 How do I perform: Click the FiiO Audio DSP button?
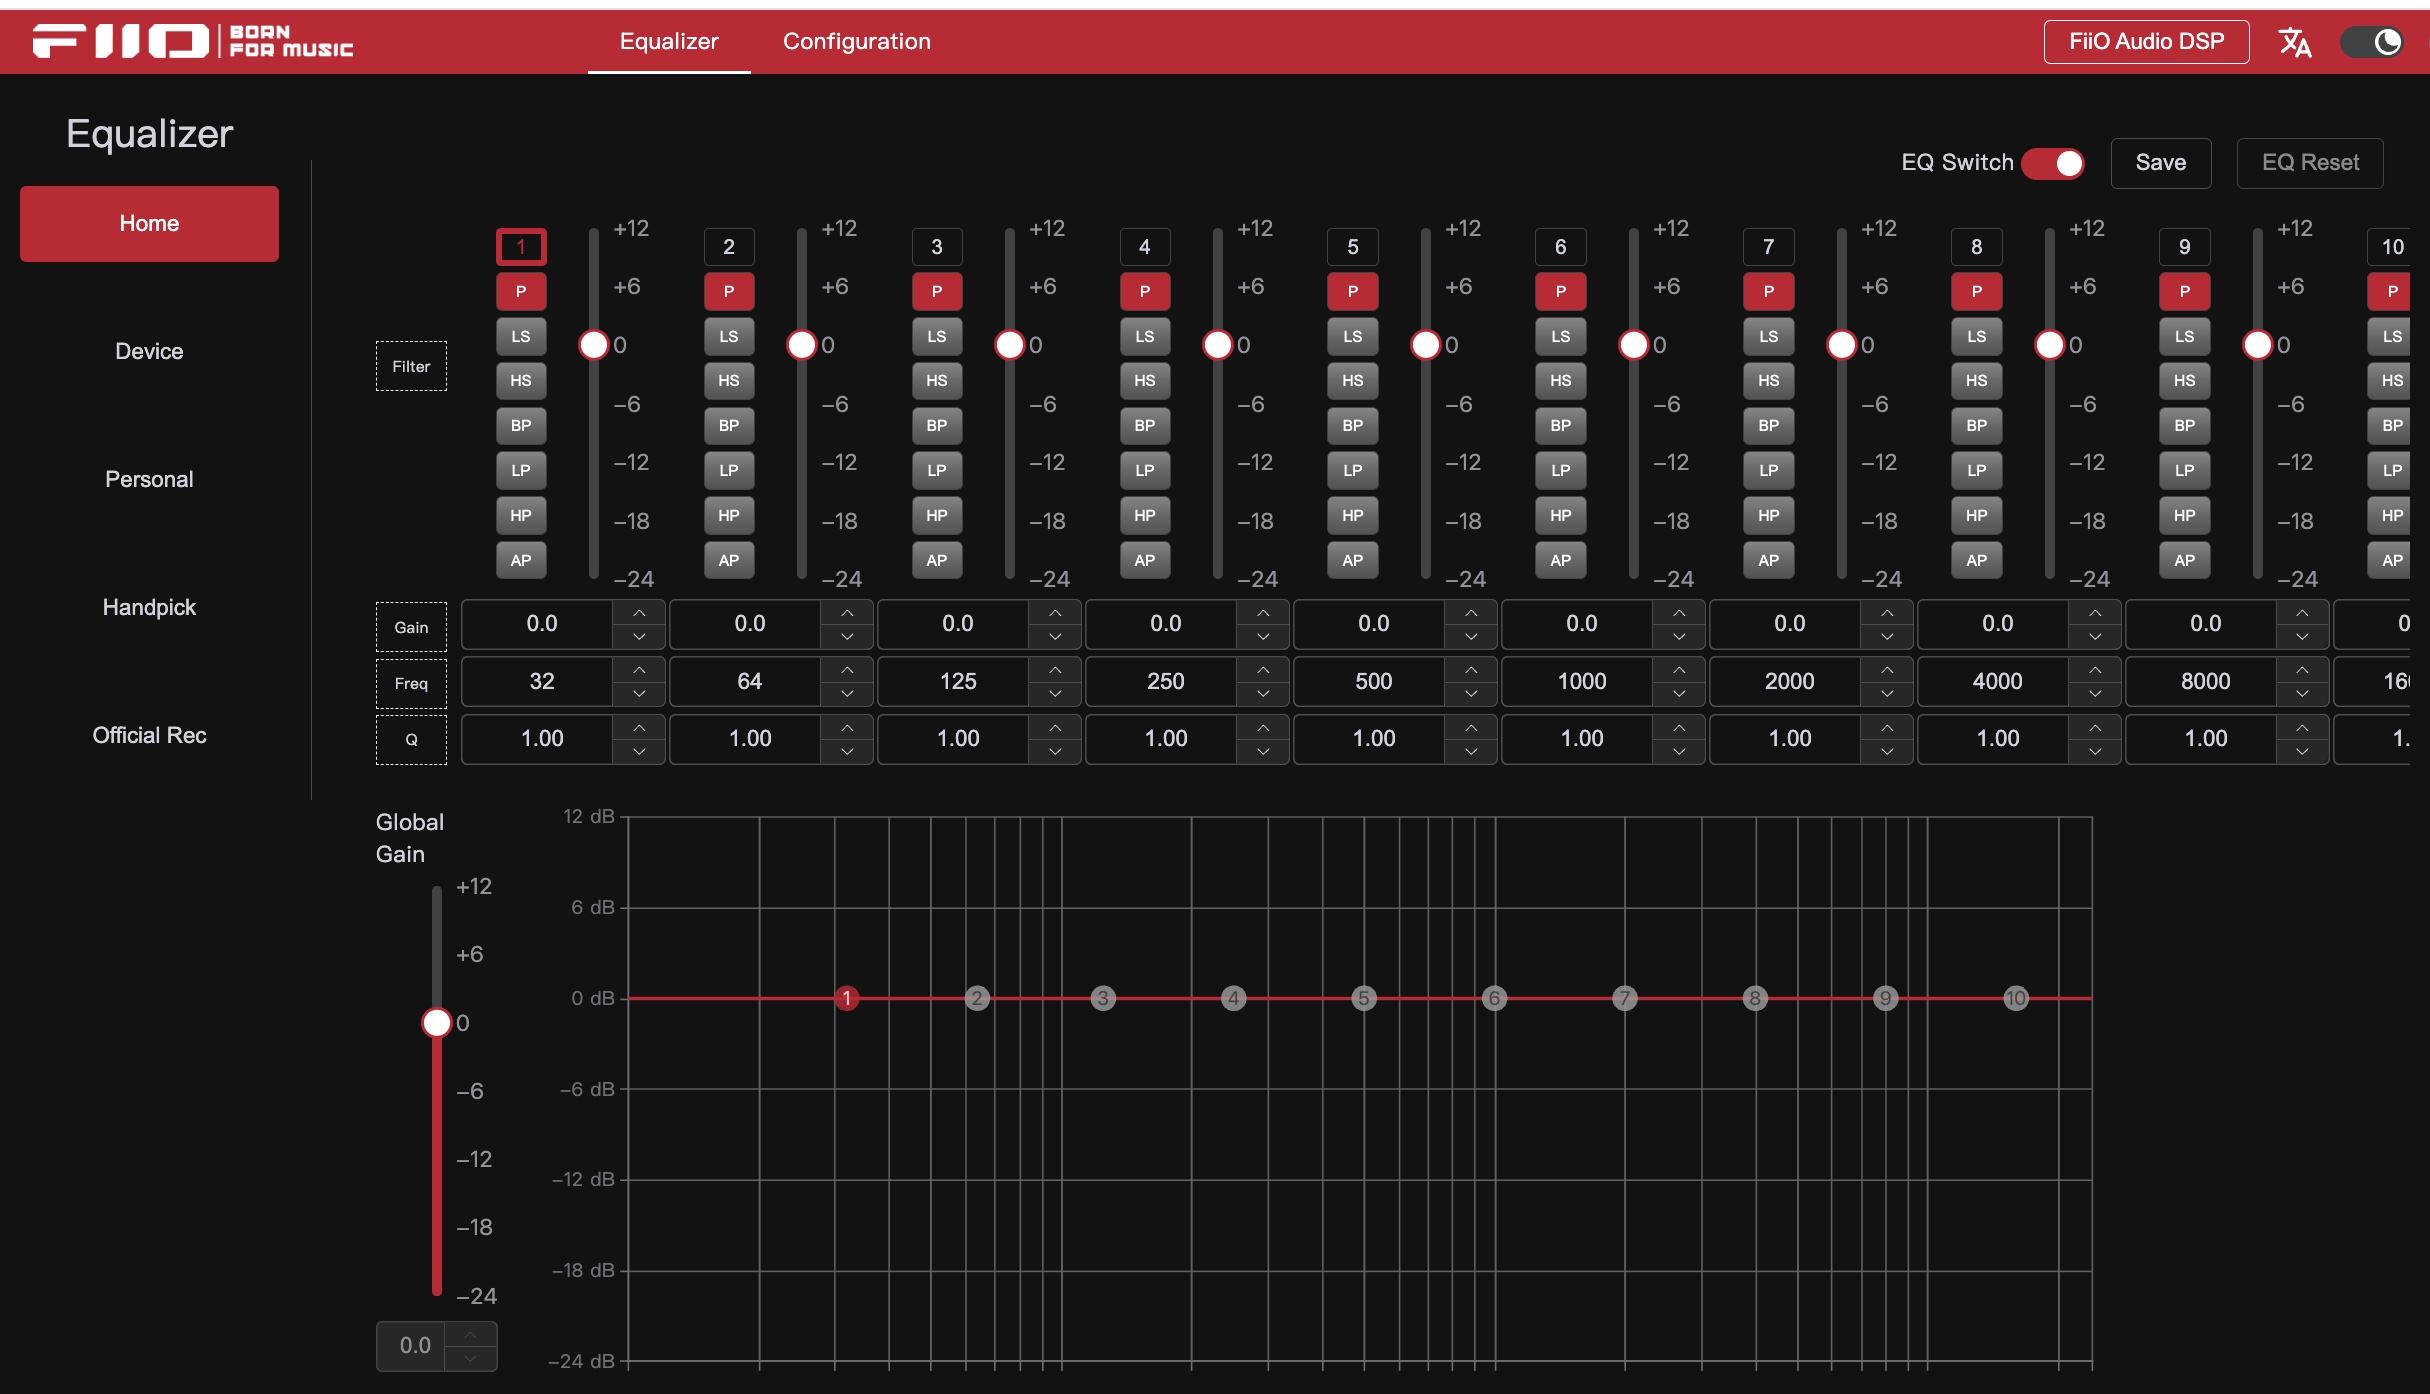point(2146,42)
